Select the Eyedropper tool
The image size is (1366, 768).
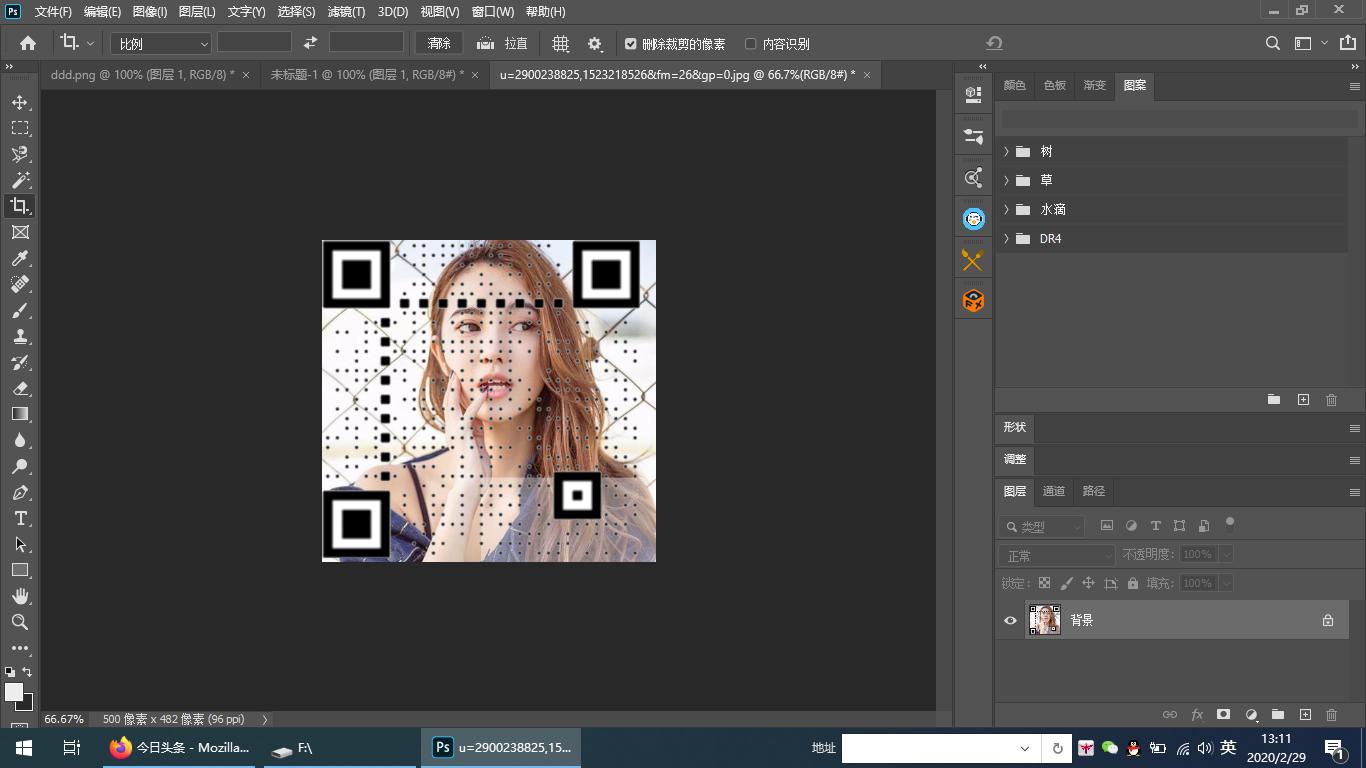click(20, 259)
